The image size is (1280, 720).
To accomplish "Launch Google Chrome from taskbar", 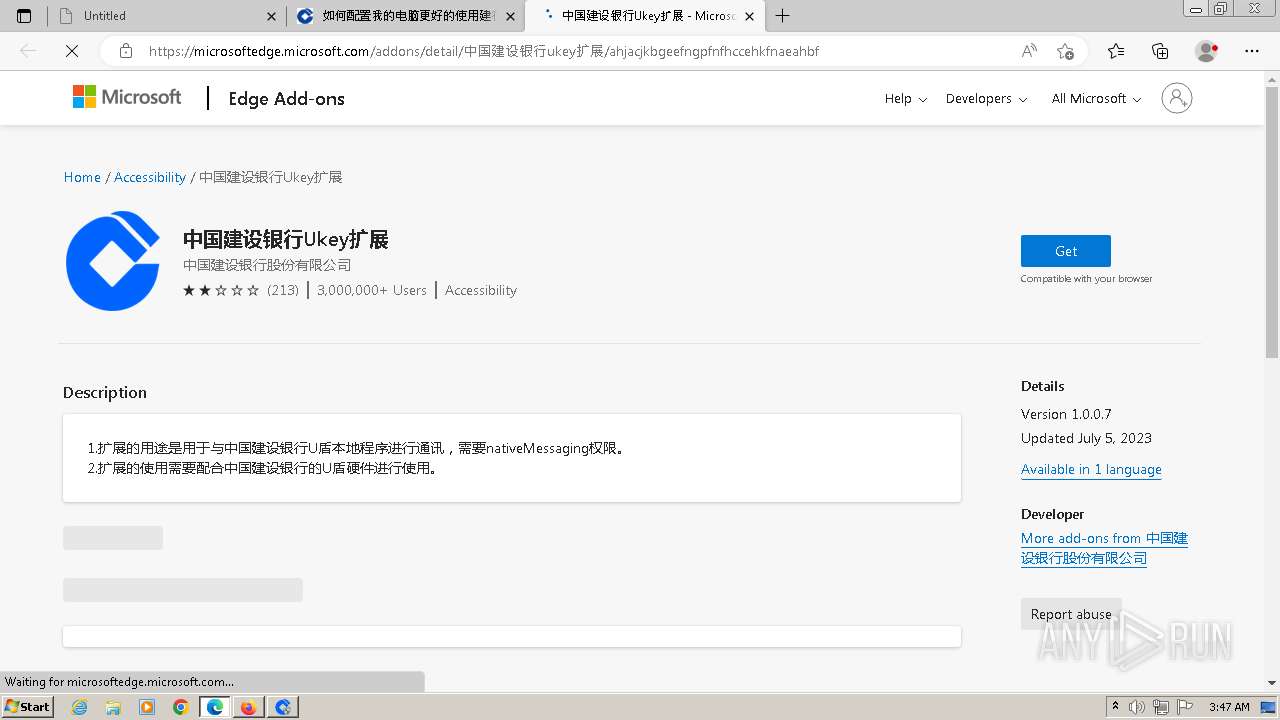I will click(x=181, y=707).
